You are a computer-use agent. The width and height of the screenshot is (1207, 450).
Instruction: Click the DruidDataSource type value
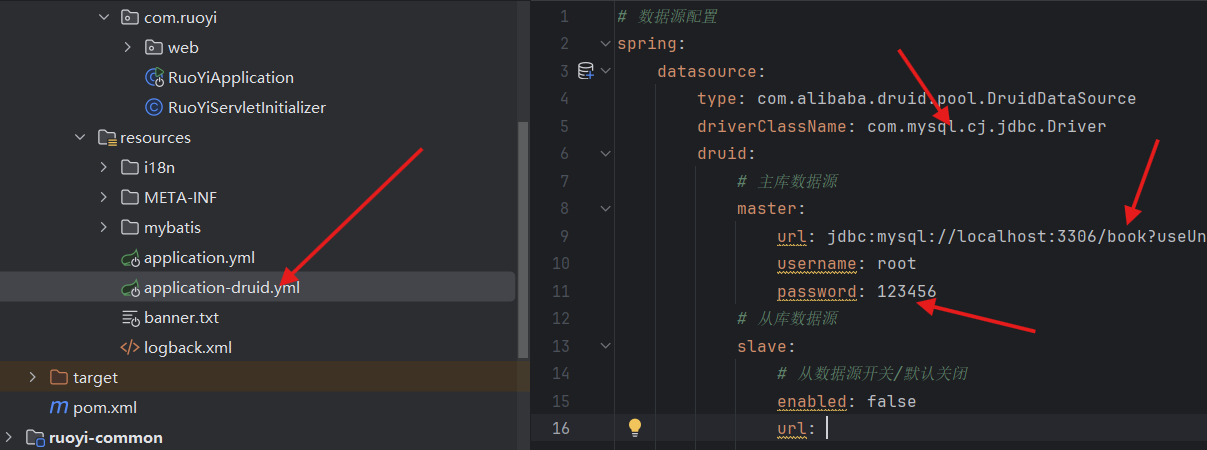[x=946, y=99]
